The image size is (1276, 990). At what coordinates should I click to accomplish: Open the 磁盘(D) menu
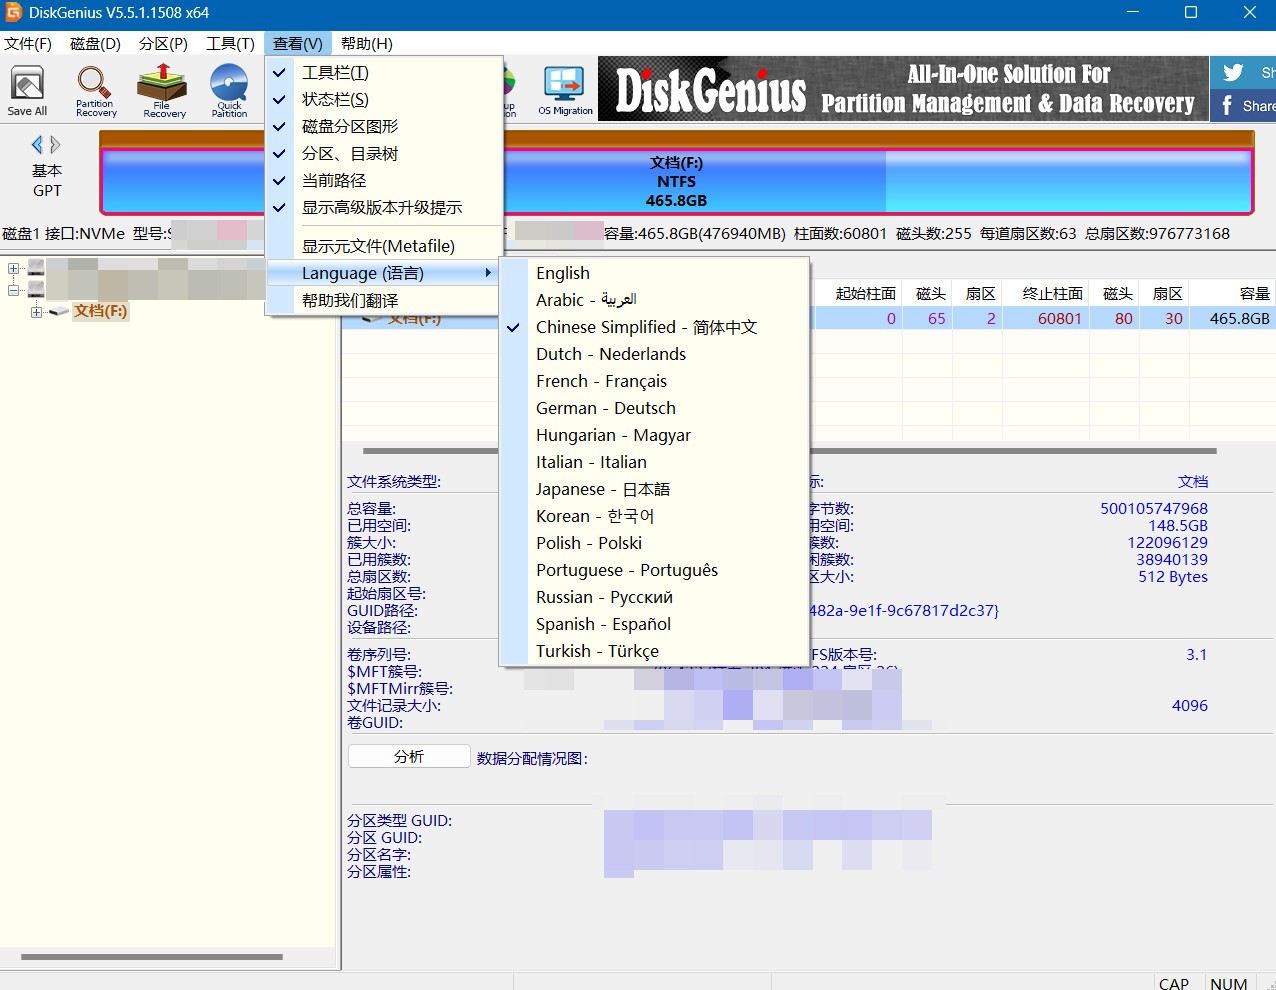tap(95, 44)
